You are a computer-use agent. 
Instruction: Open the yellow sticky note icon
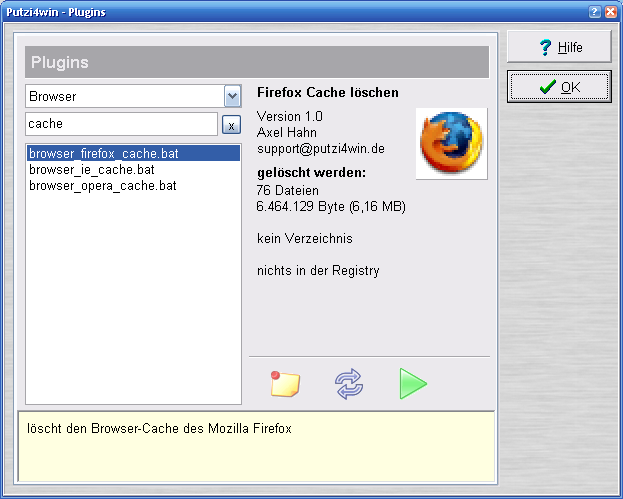point(285,383)
